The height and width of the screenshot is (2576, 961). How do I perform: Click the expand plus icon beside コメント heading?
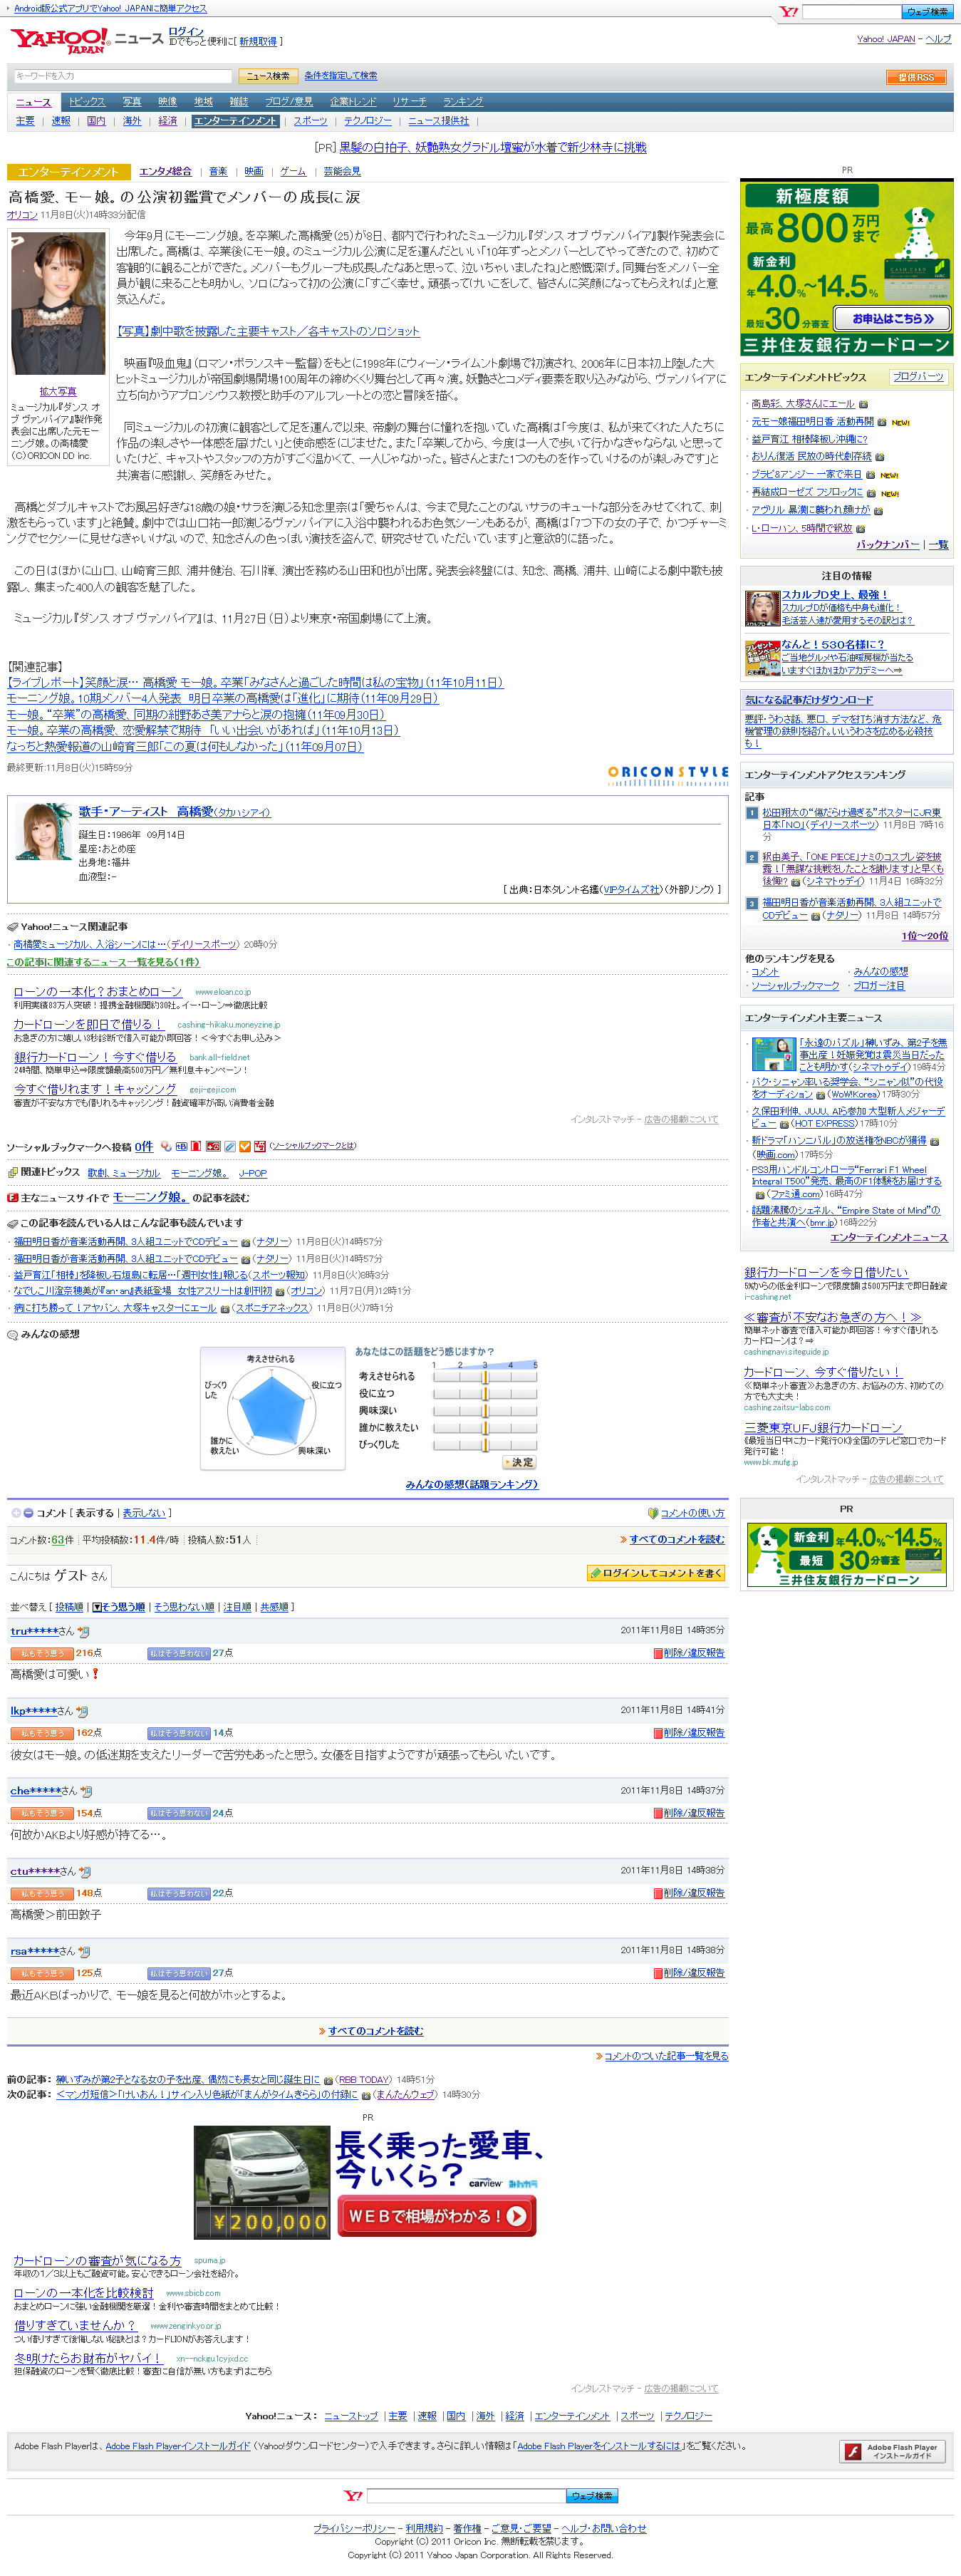tap(16, 1513)
